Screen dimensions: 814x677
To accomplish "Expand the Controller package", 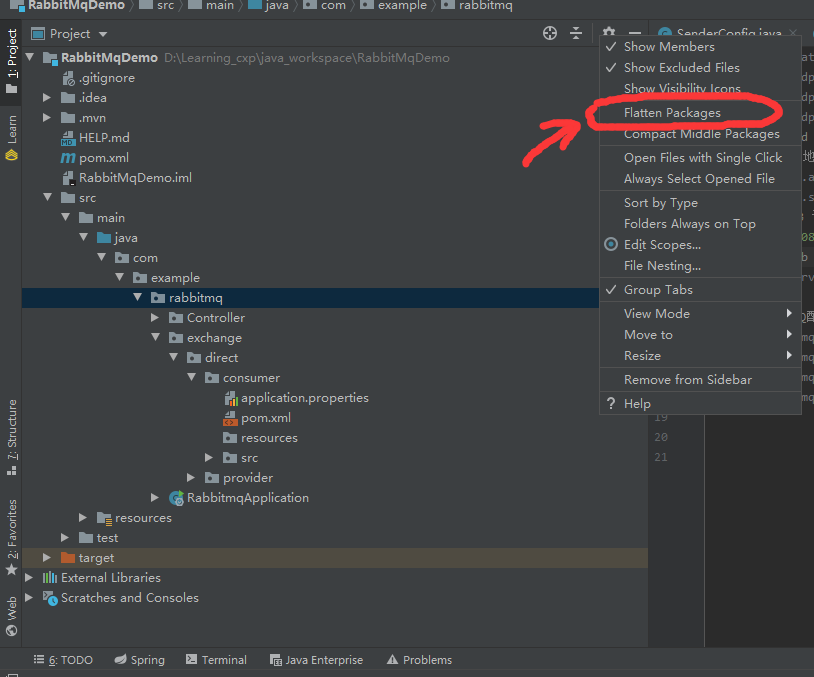I will (155, 317).
